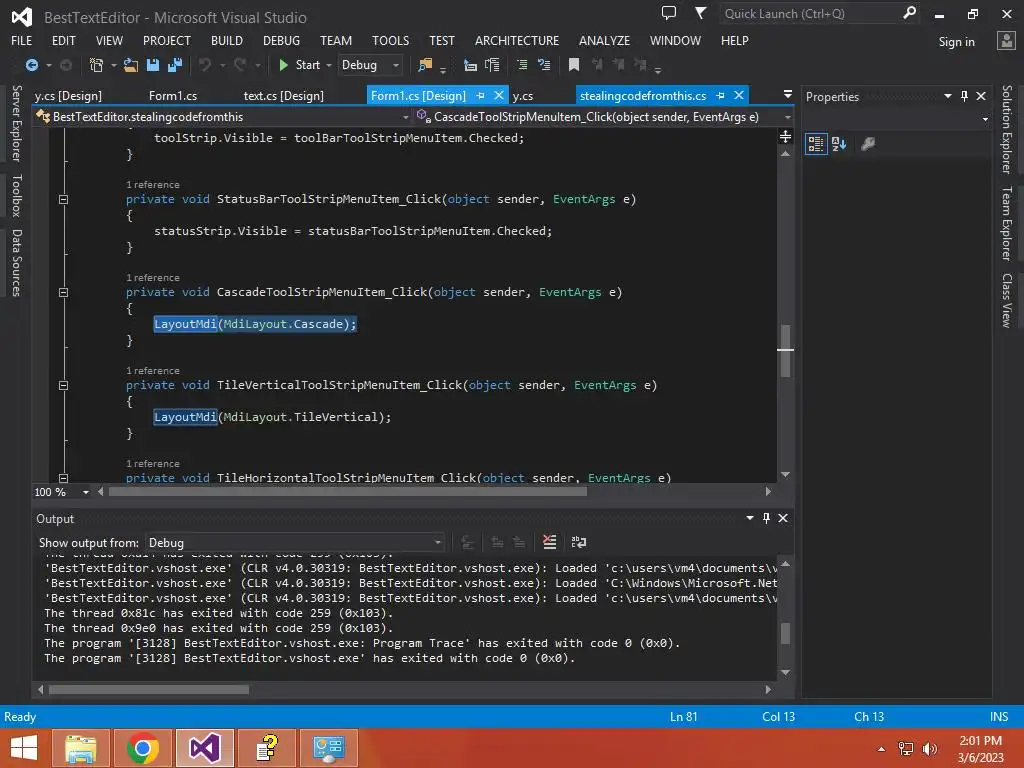This screenshot has width=1024, height=768.
Task: Open the Show output from dropdown
Action: (x=295, y=543)
